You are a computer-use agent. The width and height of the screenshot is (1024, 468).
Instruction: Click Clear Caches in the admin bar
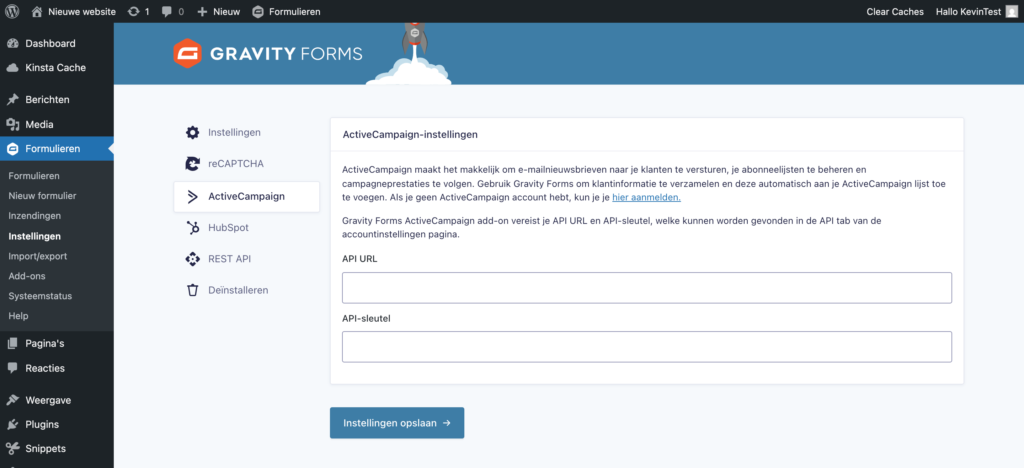[895, 12]
